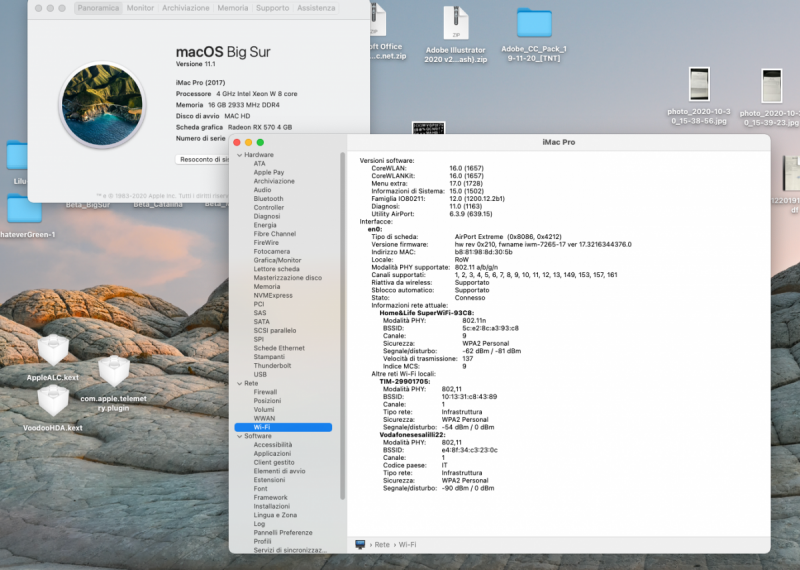Select photo_2020-10-30_15-38-56.jpg file

[x=699, y=84]
